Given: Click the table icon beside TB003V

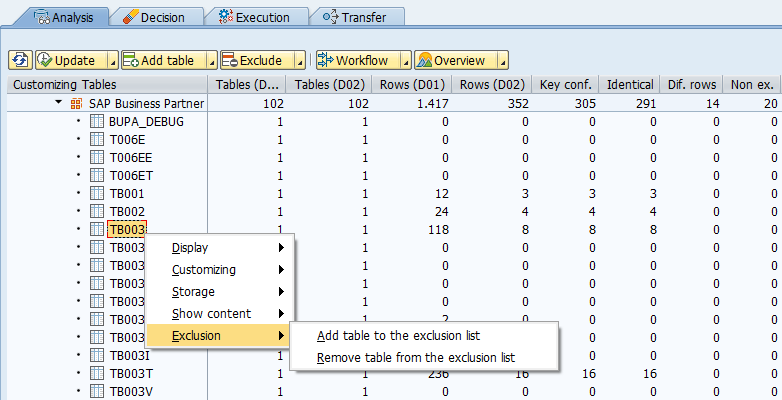Looking at the screenshot, I should pyautogui.click(x=97, y=391).
